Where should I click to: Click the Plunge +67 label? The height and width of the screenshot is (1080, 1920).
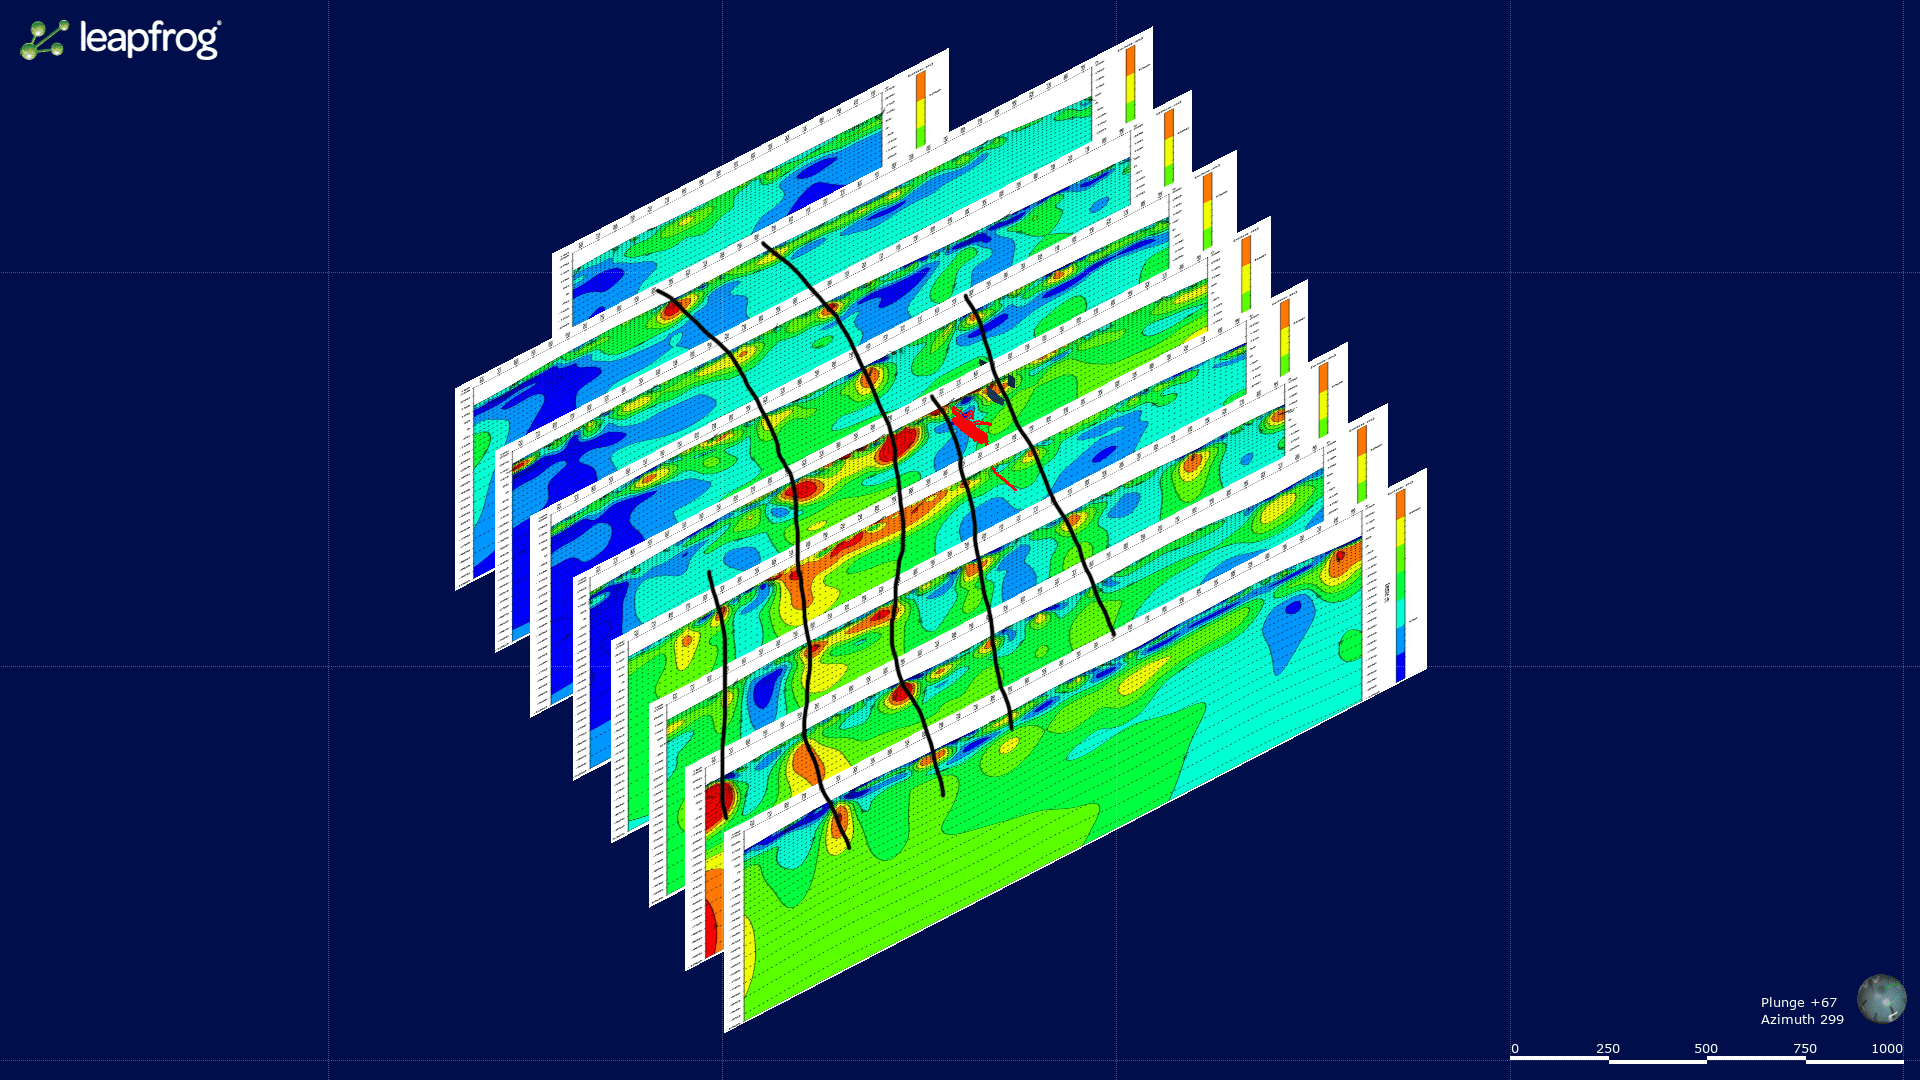[x=1798, y=1002]
